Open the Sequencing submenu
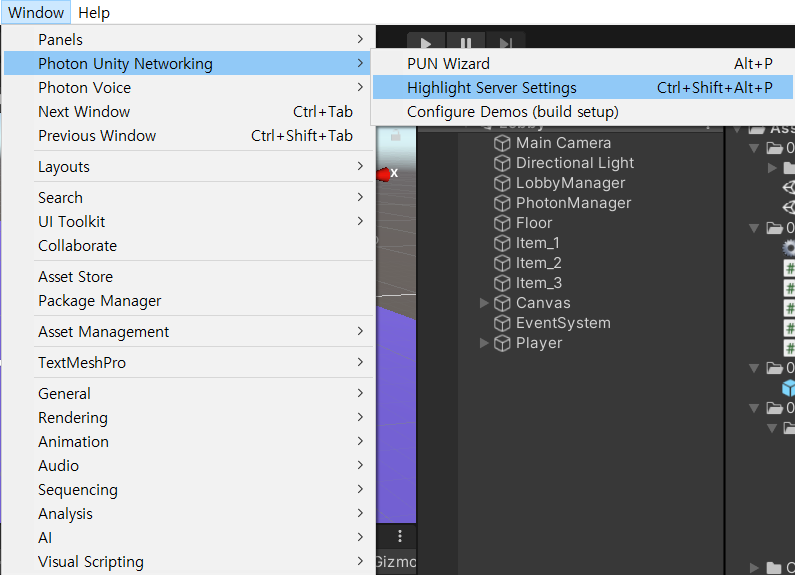The image size is (795, 575). (x=189, y=490)
